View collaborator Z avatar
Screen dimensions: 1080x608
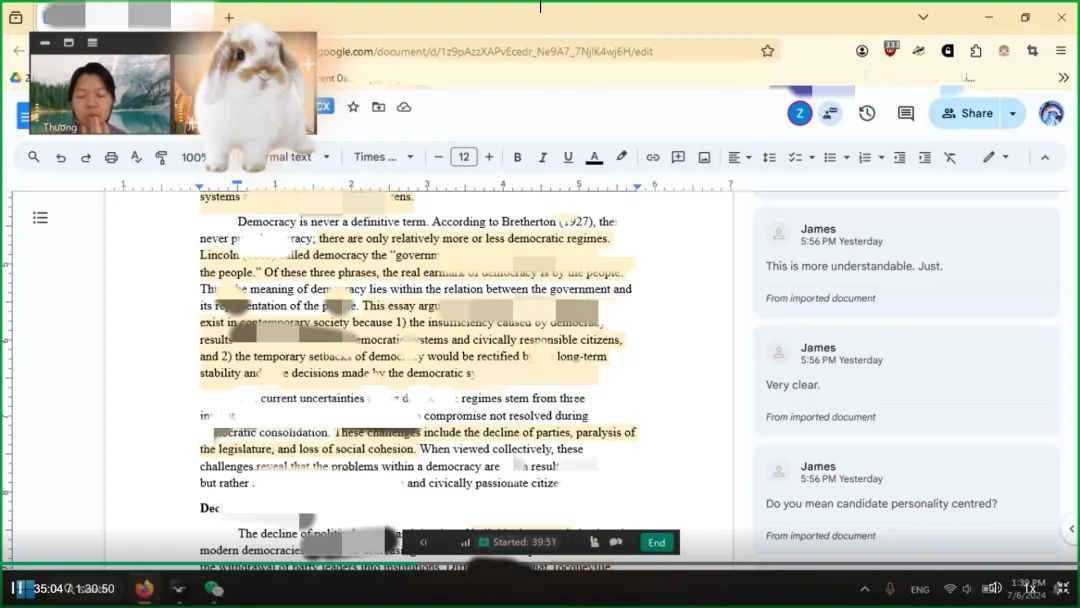(799, 113)
